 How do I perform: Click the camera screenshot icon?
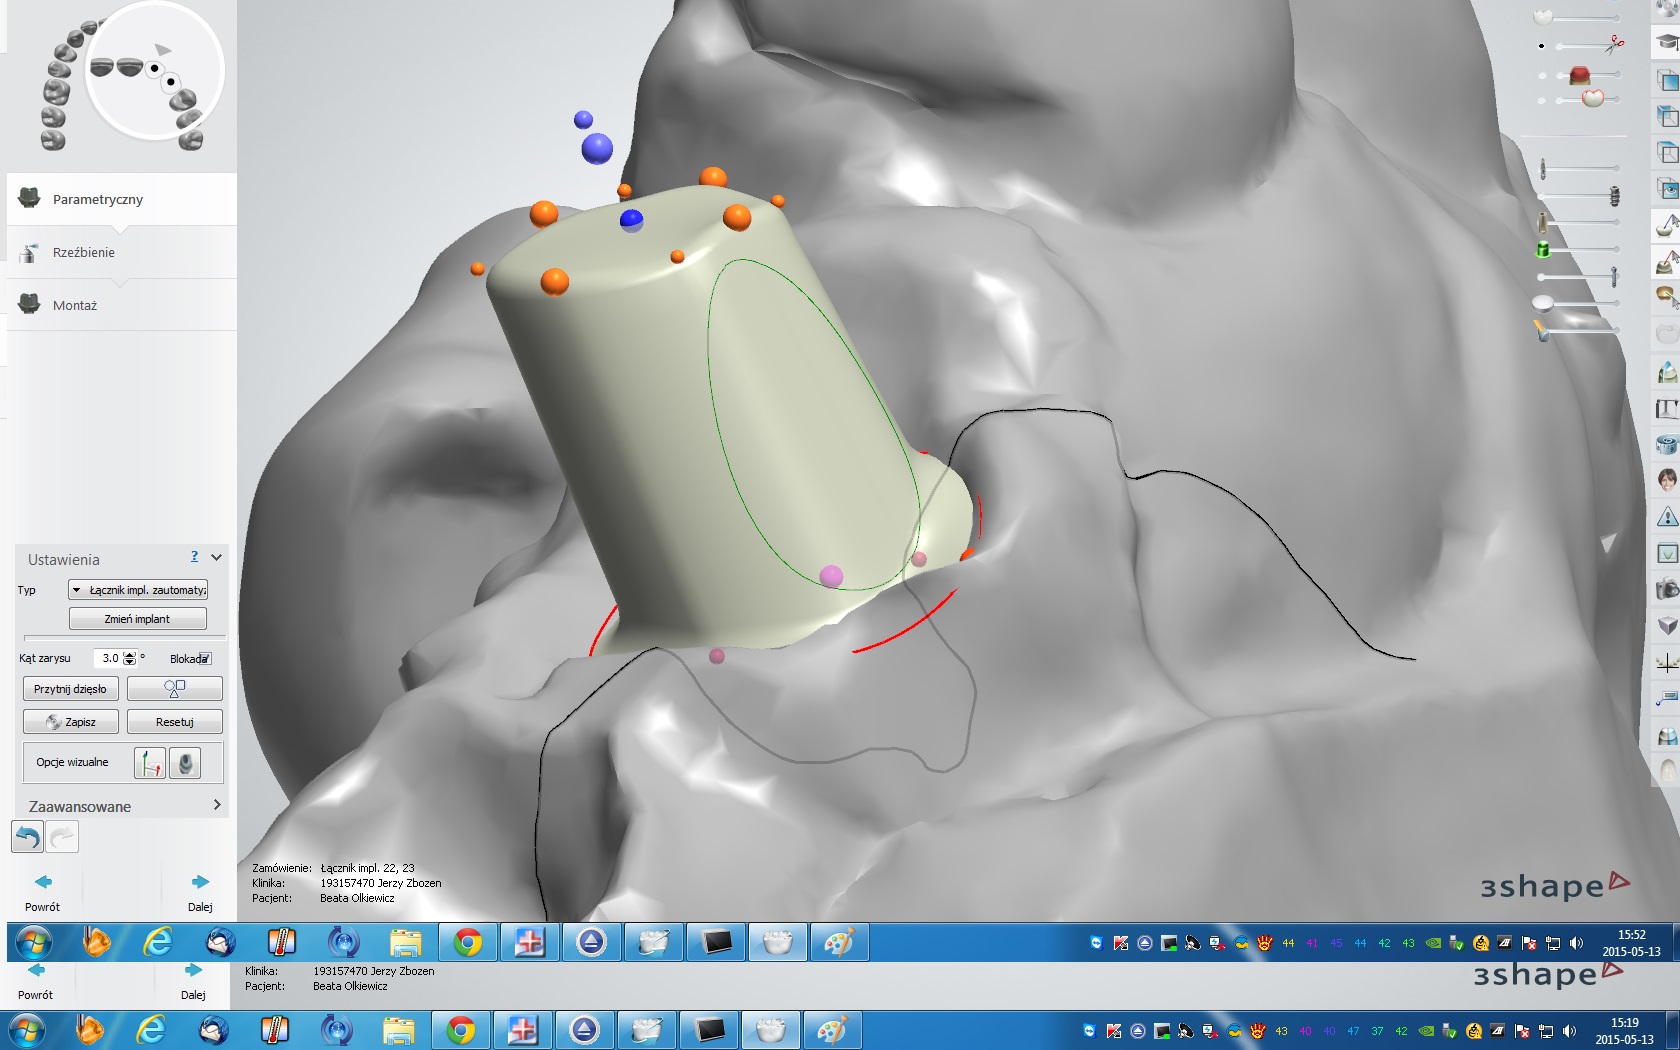pos(1667,589)
